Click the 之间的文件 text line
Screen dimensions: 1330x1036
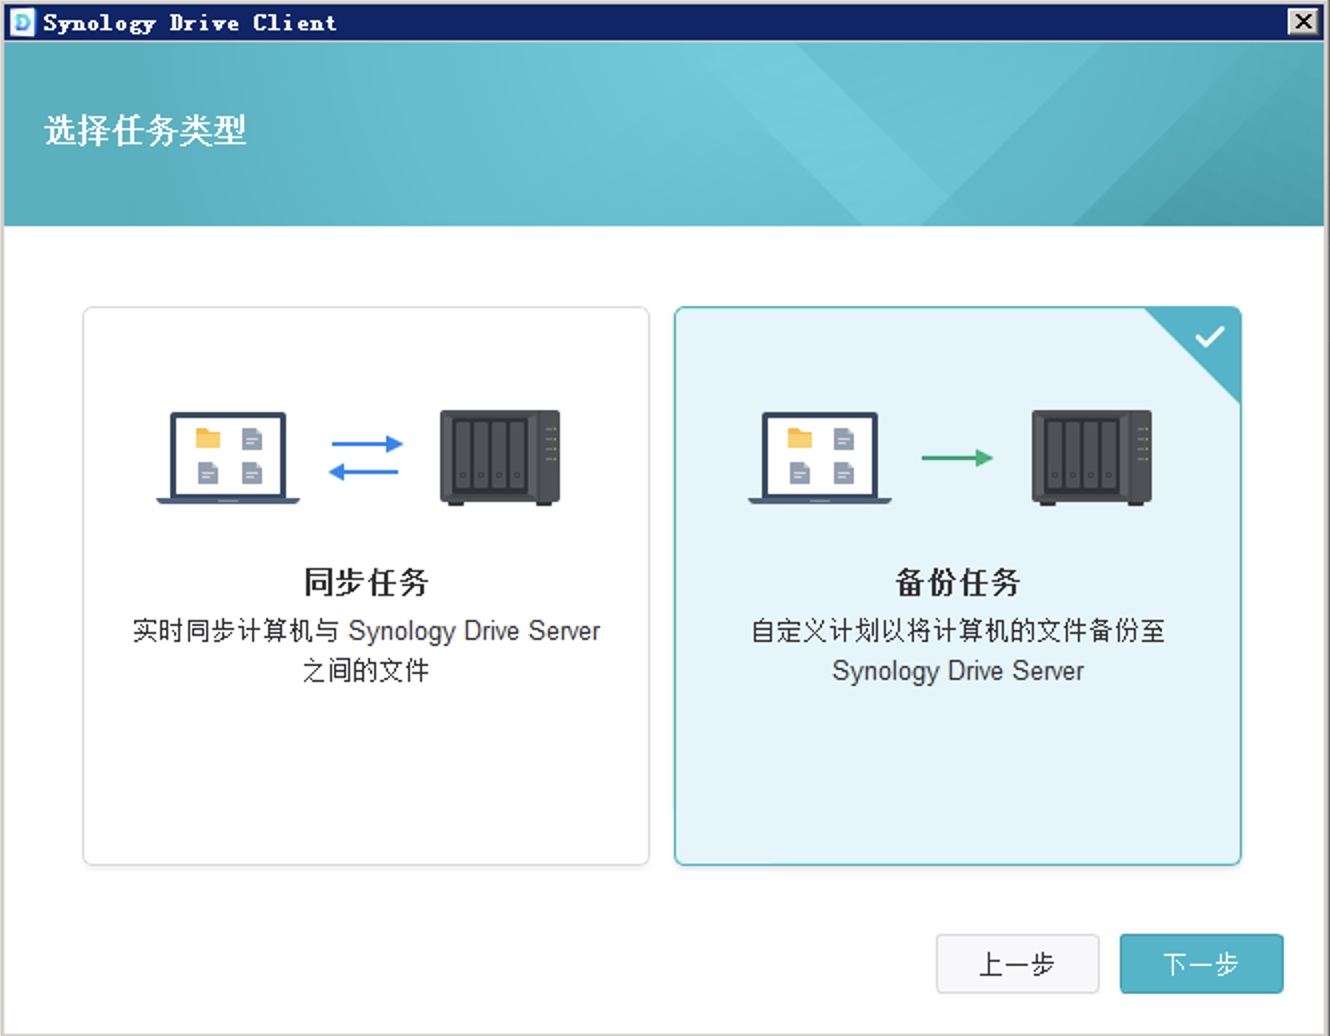[366, 670]
